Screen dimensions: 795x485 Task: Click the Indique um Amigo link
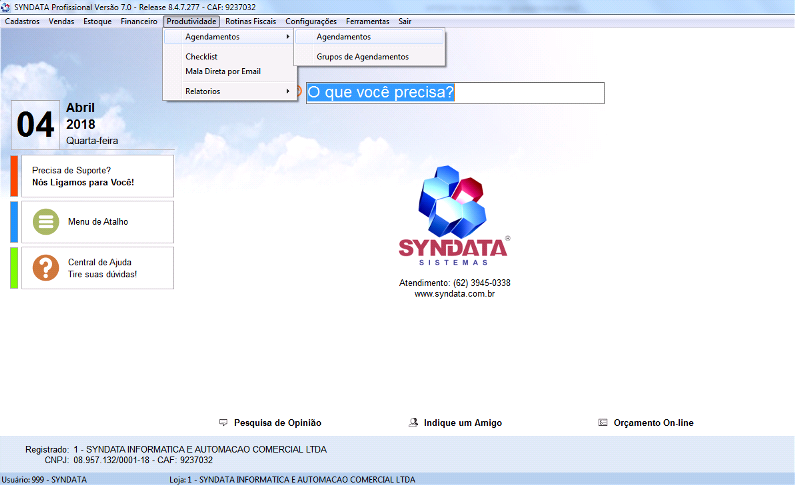click(463, 423)
